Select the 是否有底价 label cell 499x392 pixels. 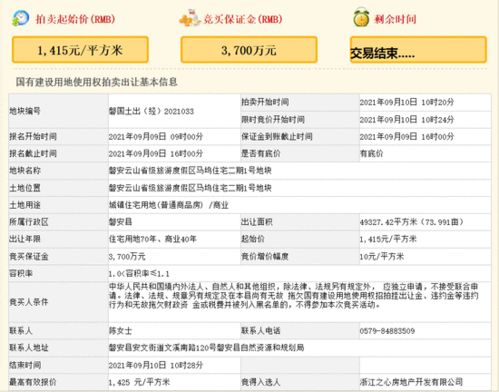(x=300, y=154)
